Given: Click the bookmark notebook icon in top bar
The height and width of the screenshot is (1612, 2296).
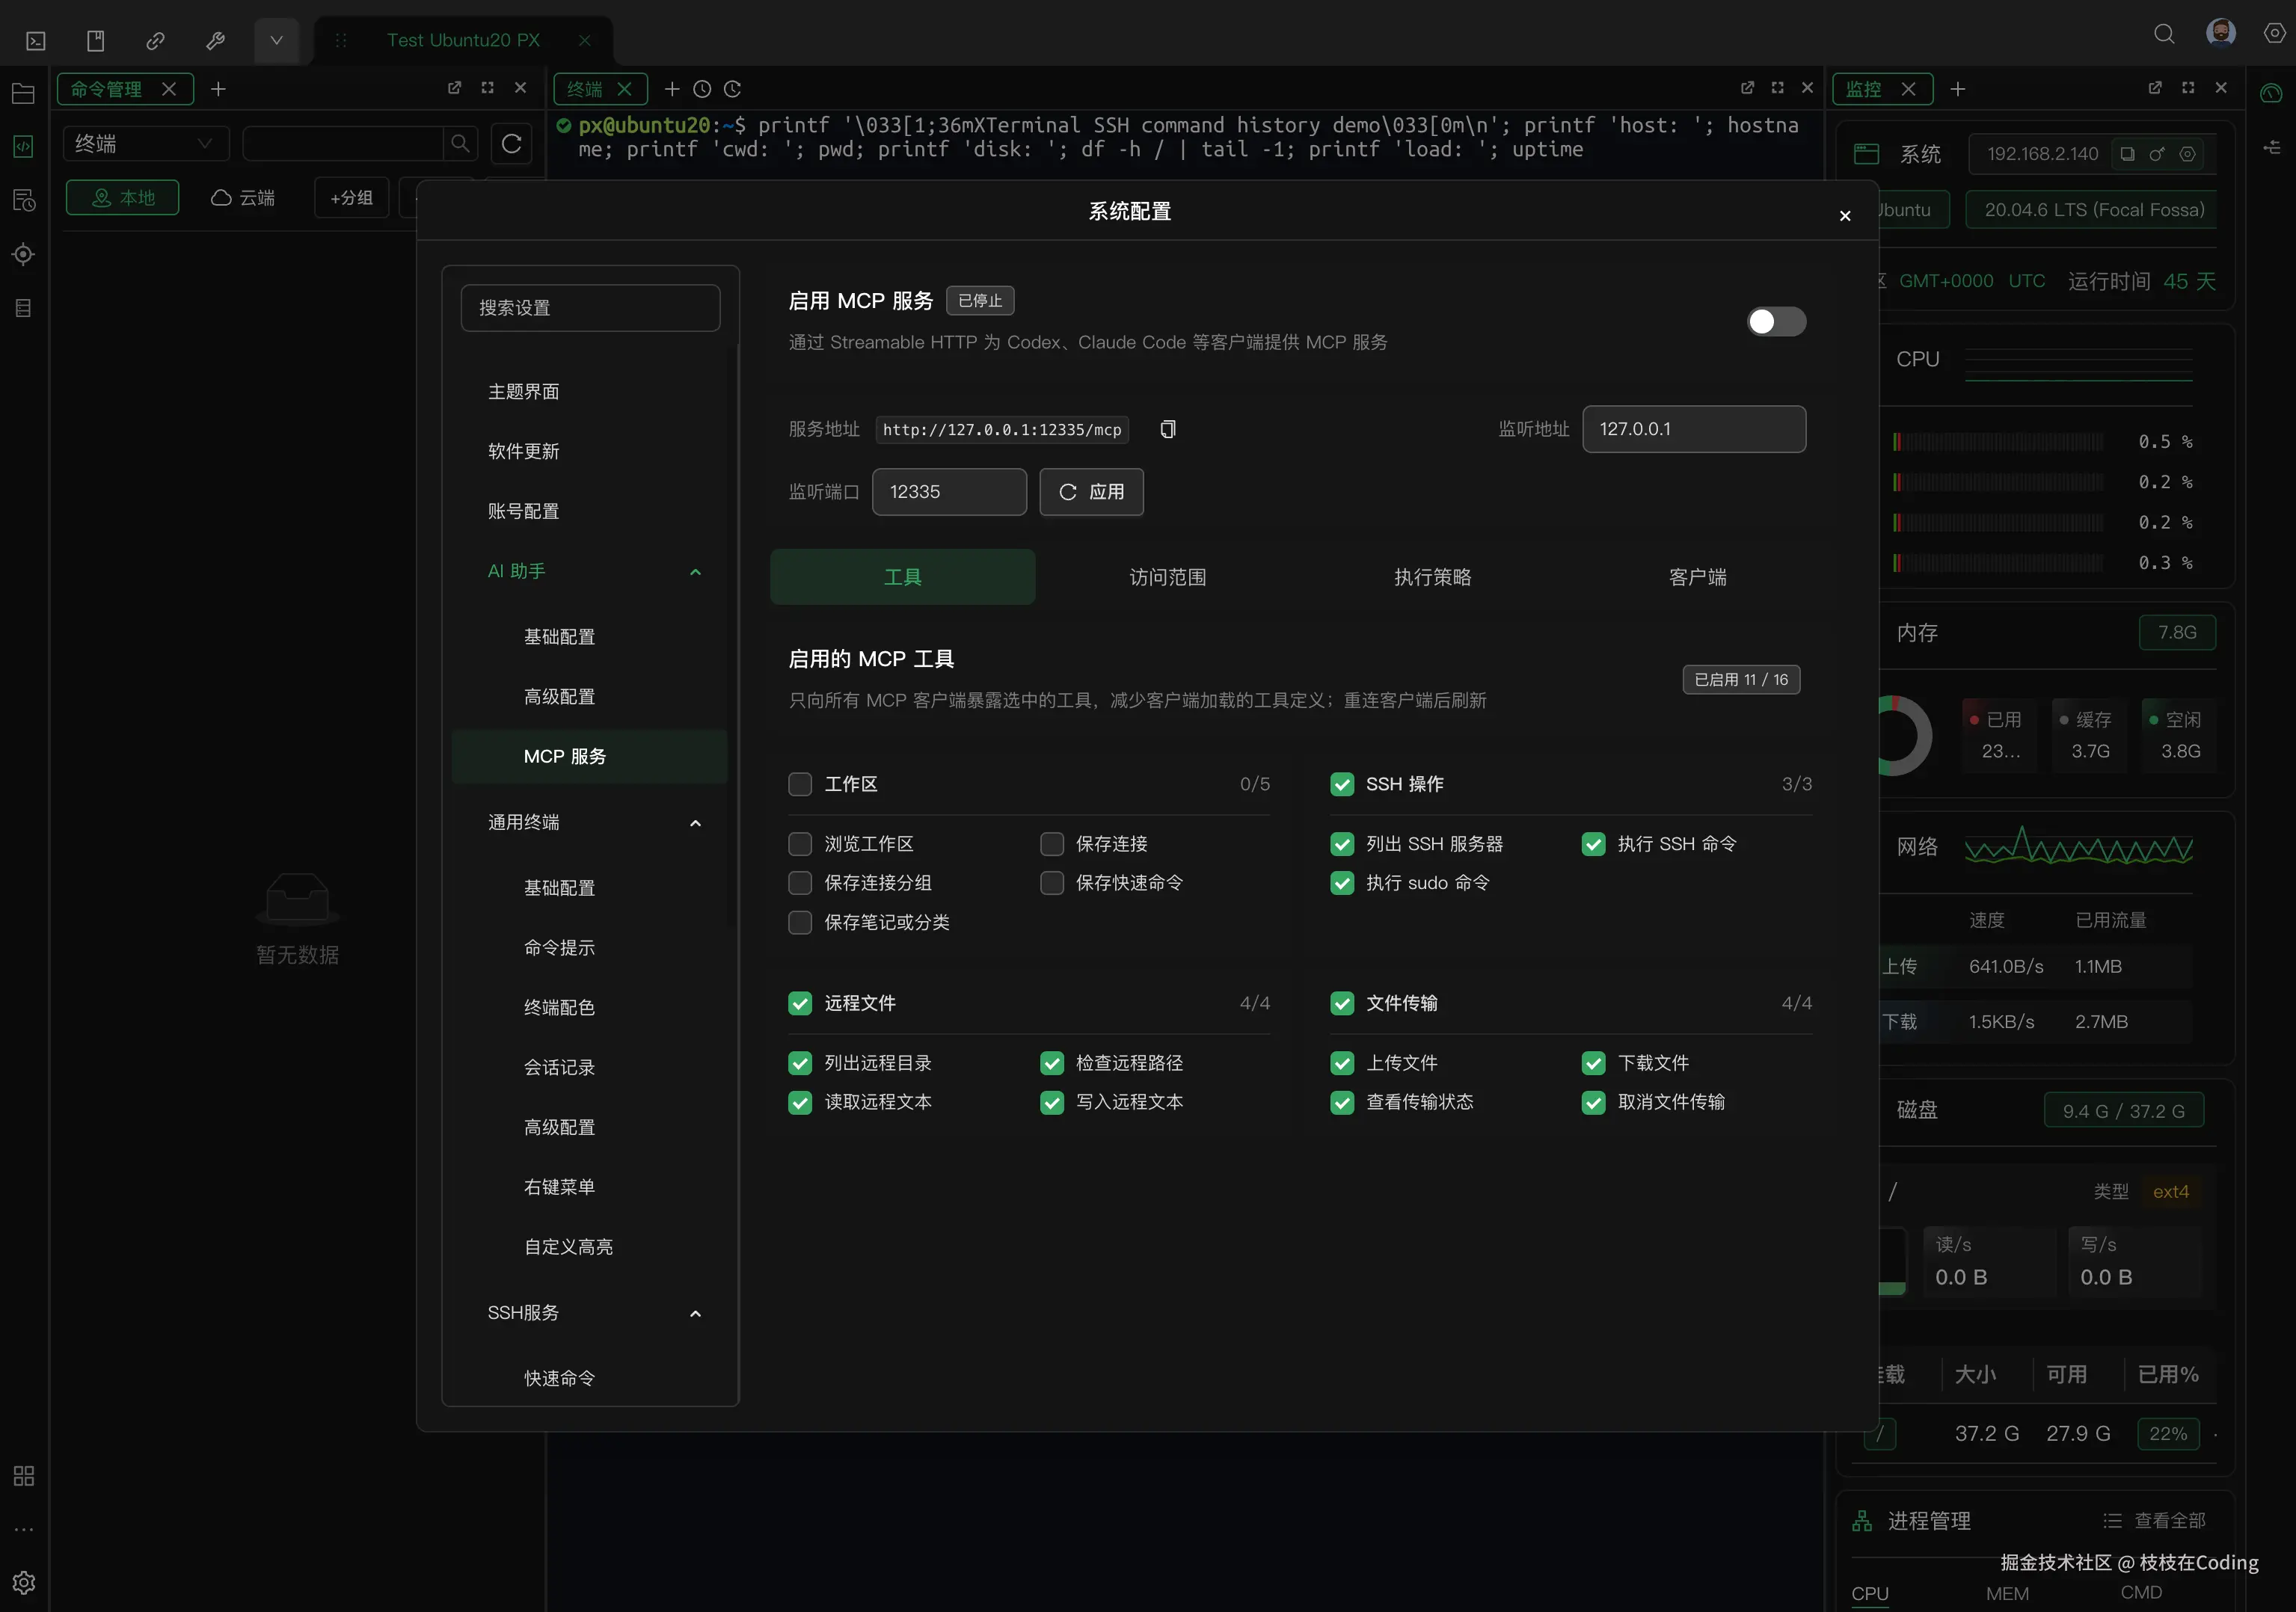Looking at the screenshot, I should (x=96, y=41).
